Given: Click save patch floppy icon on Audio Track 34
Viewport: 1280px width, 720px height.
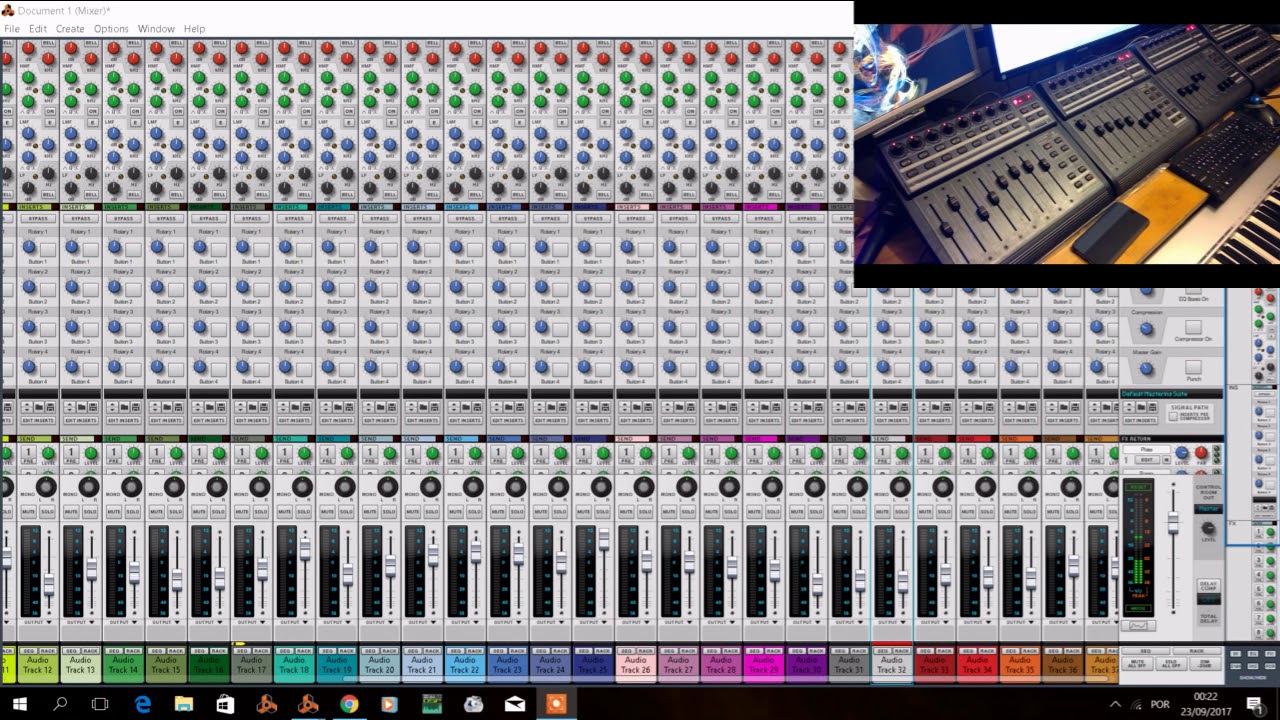Looking at the screenshot, I should (990, 407).
